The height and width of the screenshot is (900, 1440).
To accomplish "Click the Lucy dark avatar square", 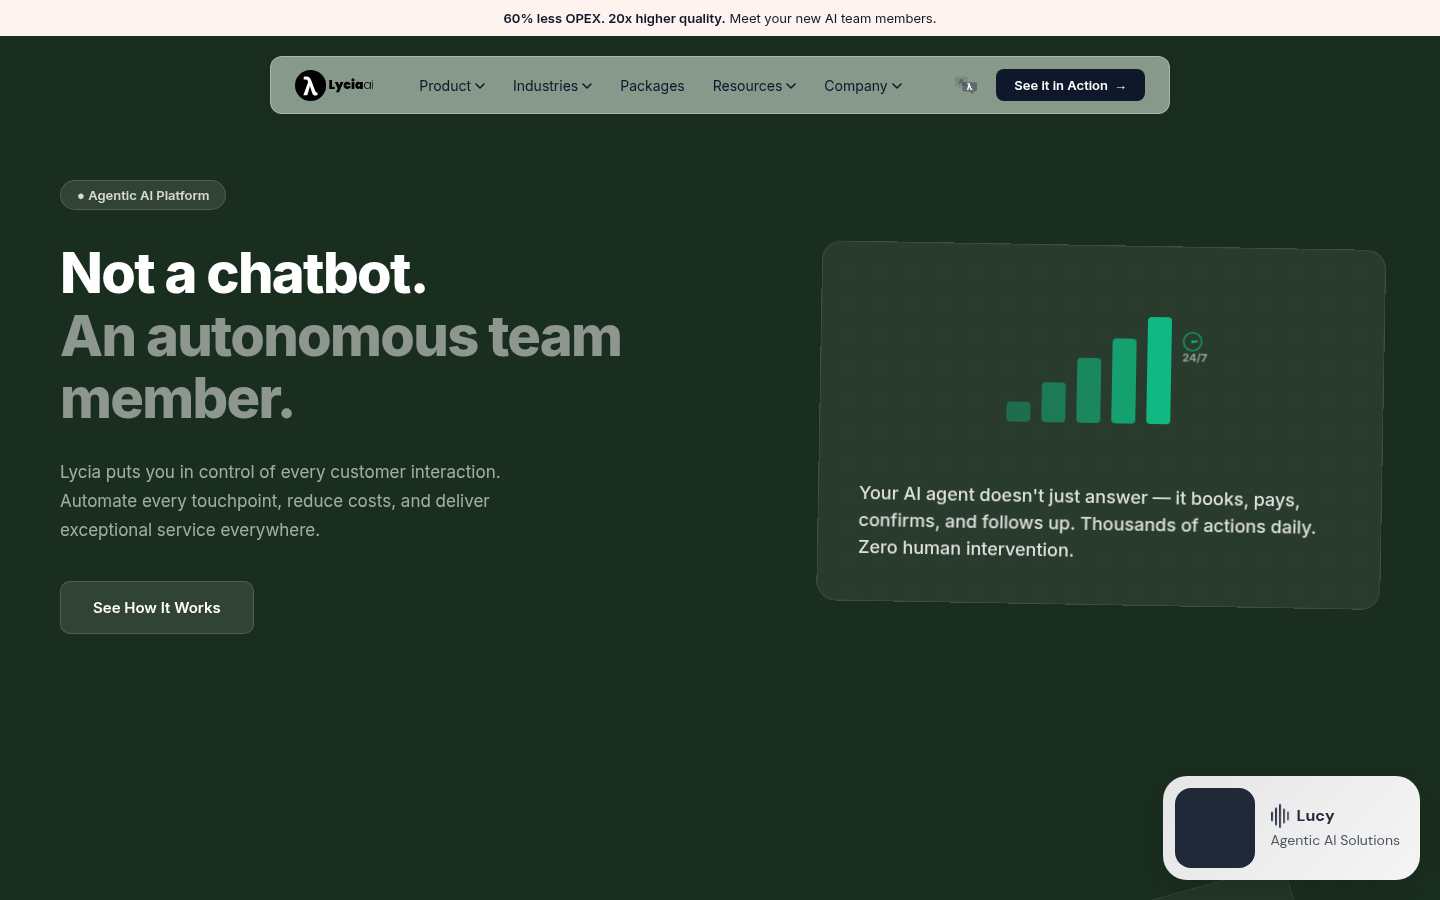I will [x=1214, y=828].
